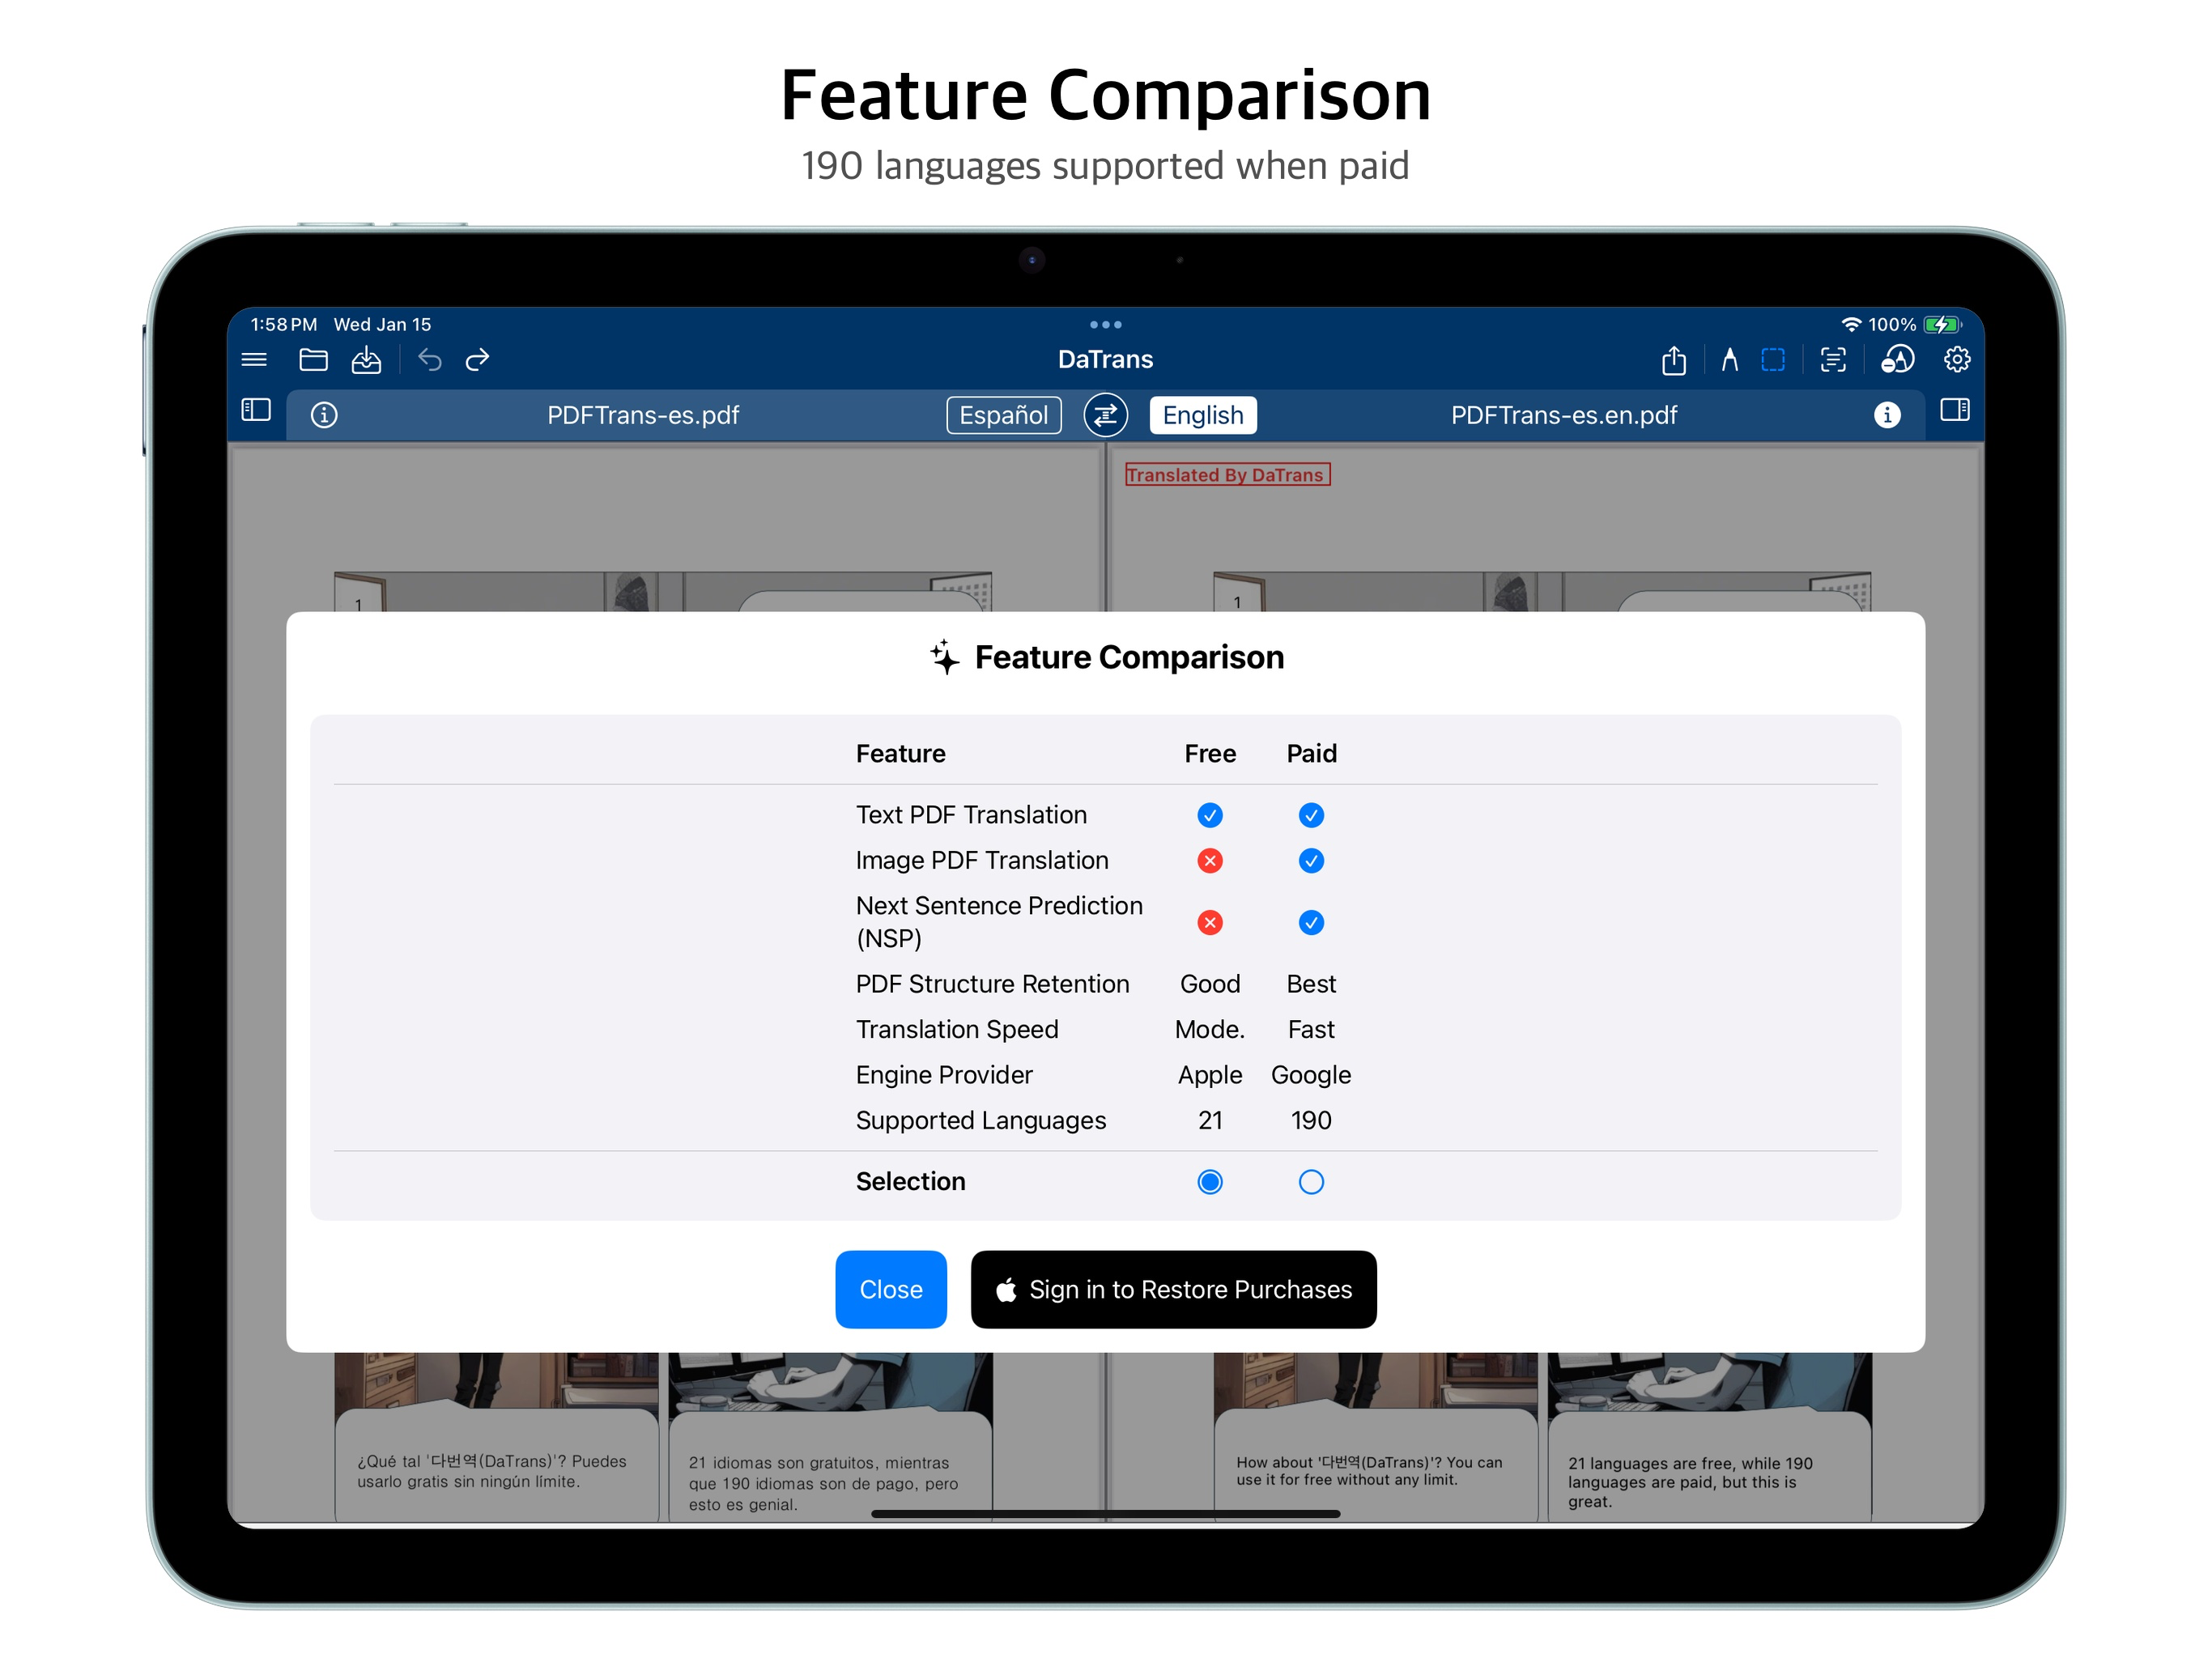This screenshot has height=1658, width=2212.
Task: Swap source and target languages
Action: 1105,415
